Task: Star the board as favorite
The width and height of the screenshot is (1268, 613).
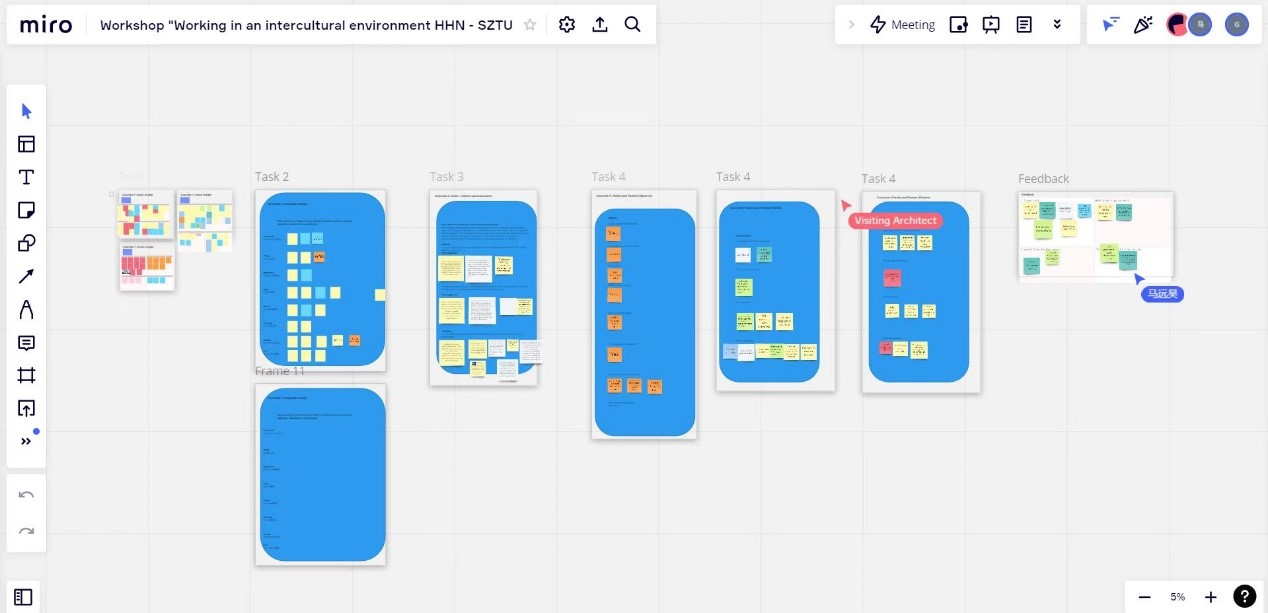Action: [530, 25]
